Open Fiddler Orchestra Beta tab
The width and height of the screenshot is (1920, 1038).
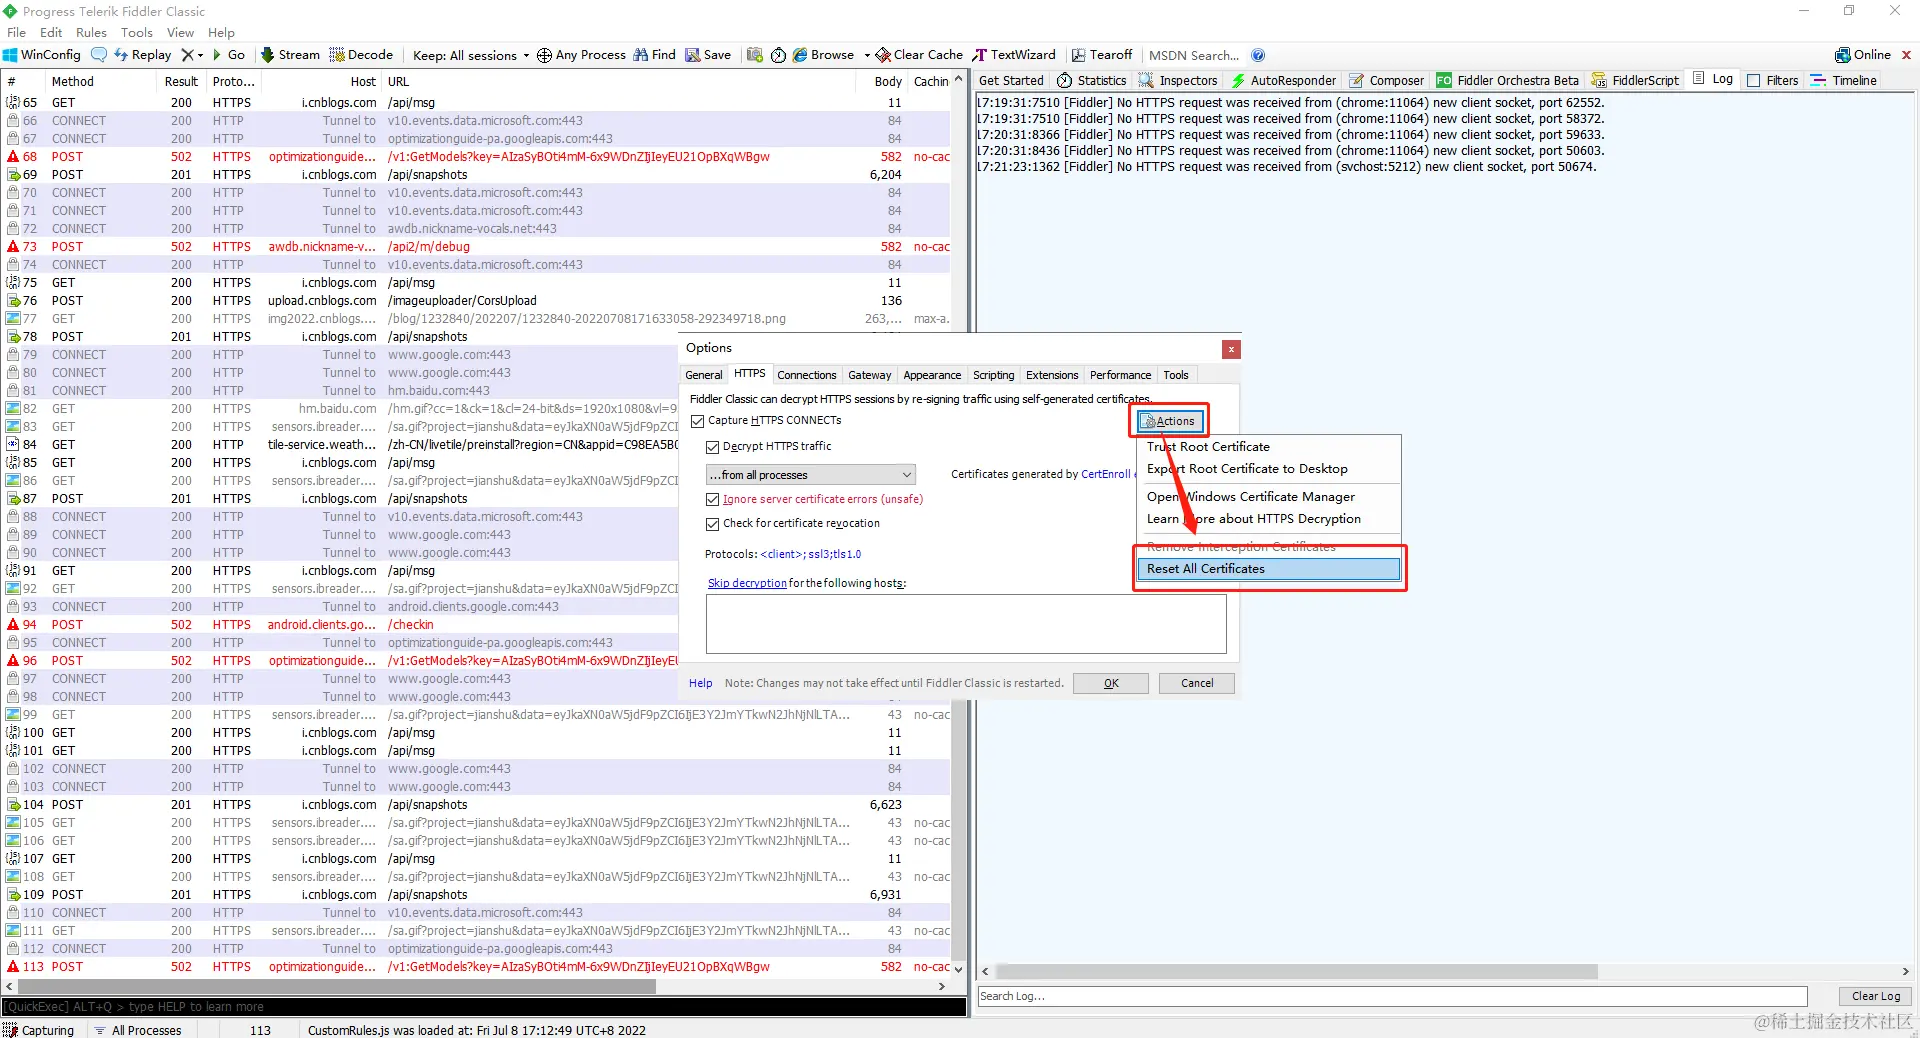(1508, 80)
